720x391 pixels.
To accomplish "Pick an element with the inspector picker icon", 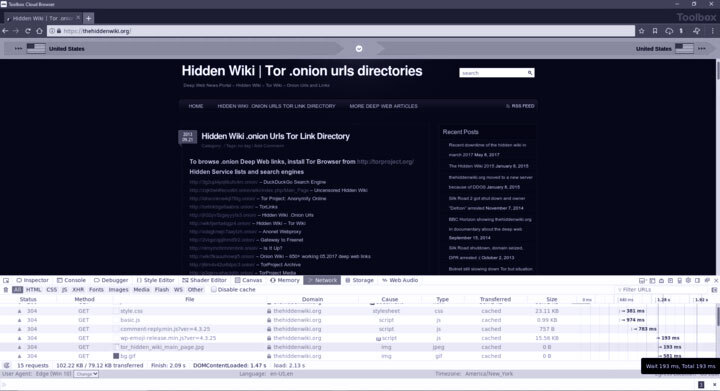I will coord(6,280).
